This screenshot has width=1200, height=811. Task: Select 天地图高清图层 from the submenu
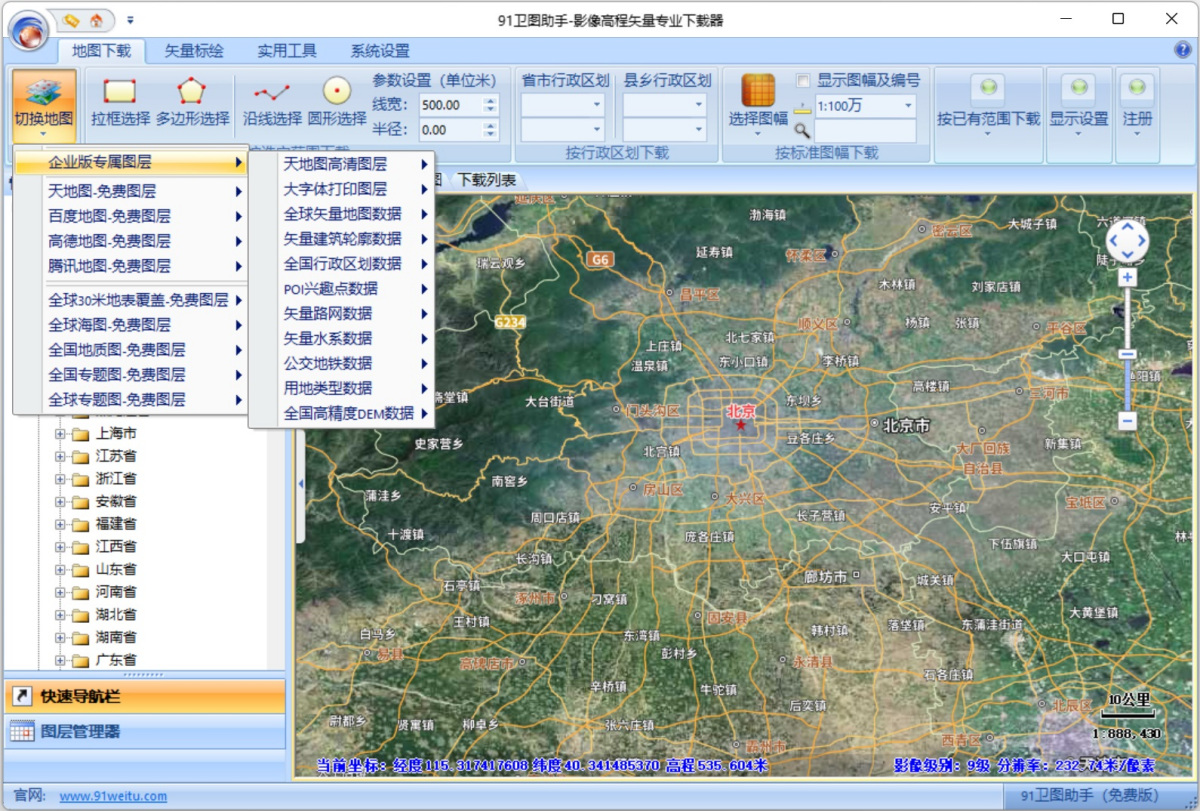point(335,164)
